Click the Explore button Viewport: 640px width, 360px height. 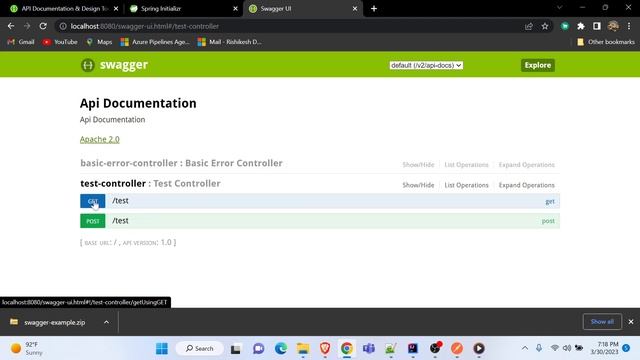pos(538,65)
